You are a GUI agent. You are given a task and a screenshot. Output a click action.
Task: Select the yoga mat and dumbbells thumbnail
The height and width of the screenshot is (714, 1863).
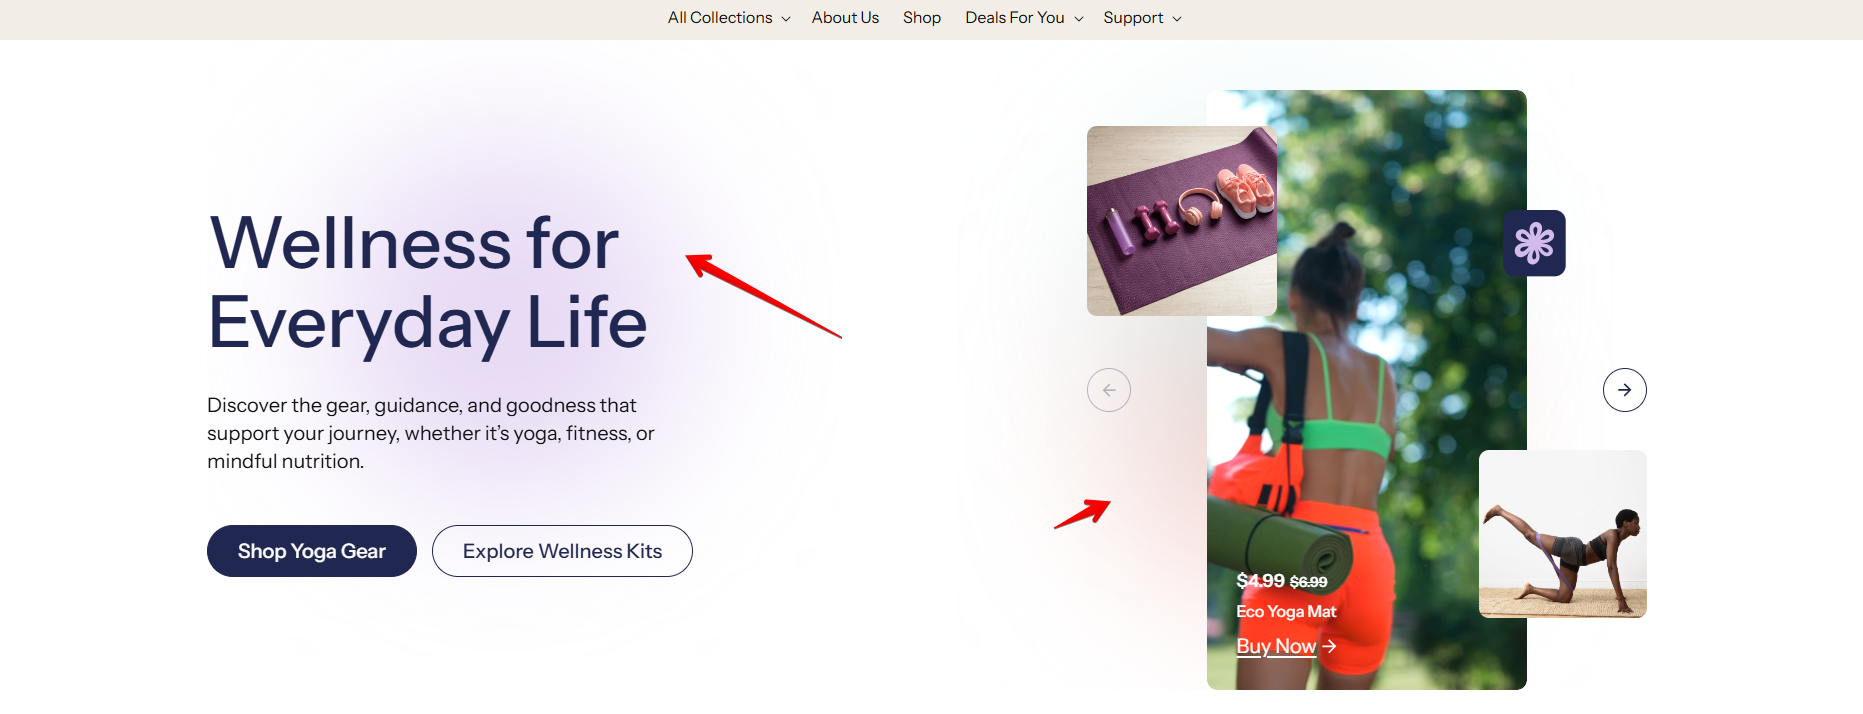point(1182,221)
